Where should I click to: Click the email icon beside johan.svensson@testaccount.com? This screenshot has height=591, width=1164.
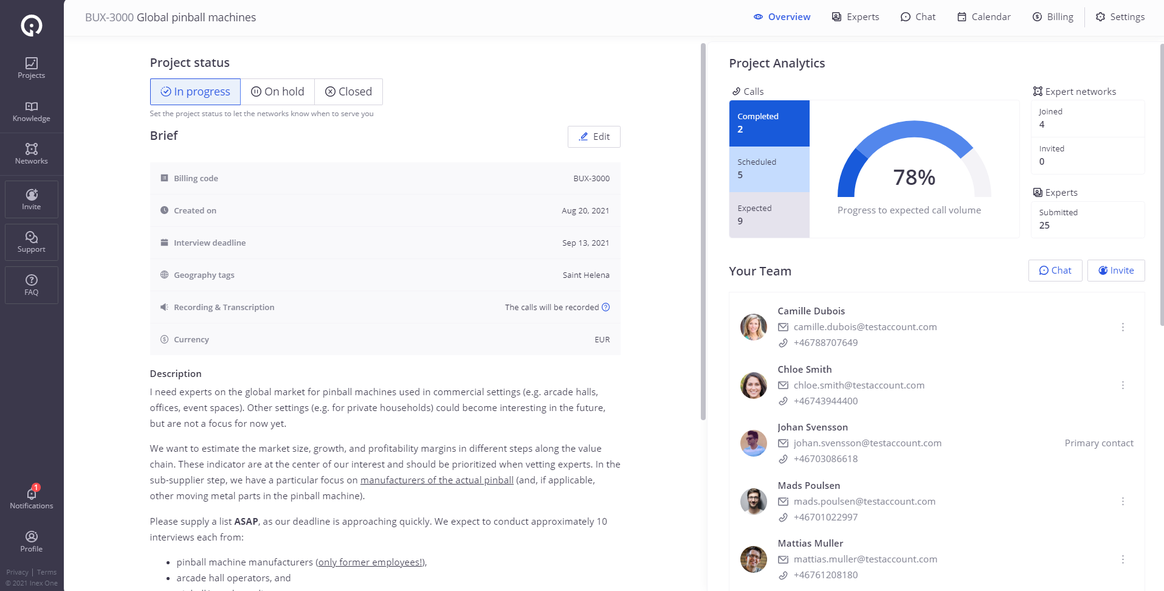coord(782,443)
